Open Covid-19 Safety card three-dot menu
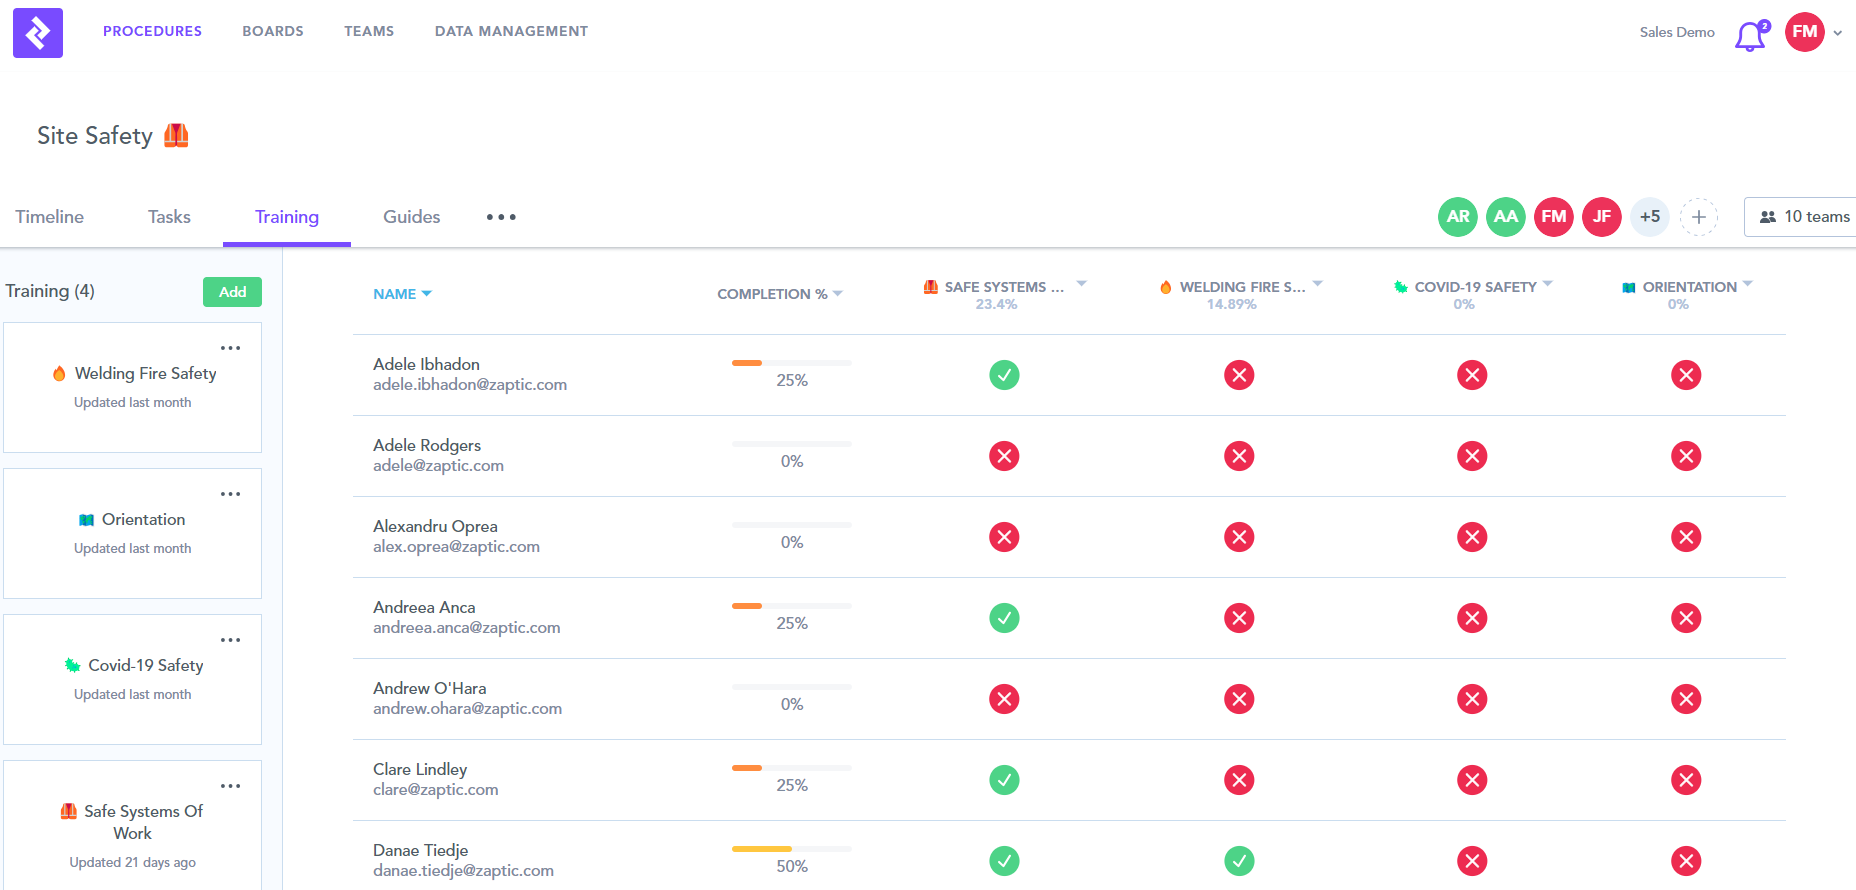Screen dimensions: 1856x890 coord(230,640)
